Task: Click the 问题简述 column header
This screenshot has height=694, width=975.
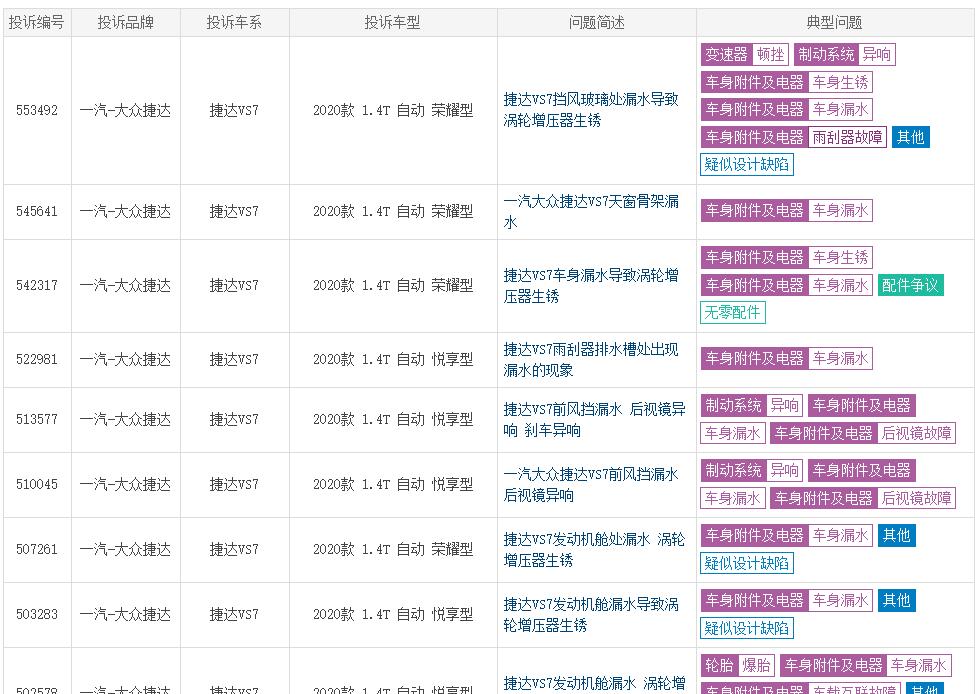Action: point(596,22)
